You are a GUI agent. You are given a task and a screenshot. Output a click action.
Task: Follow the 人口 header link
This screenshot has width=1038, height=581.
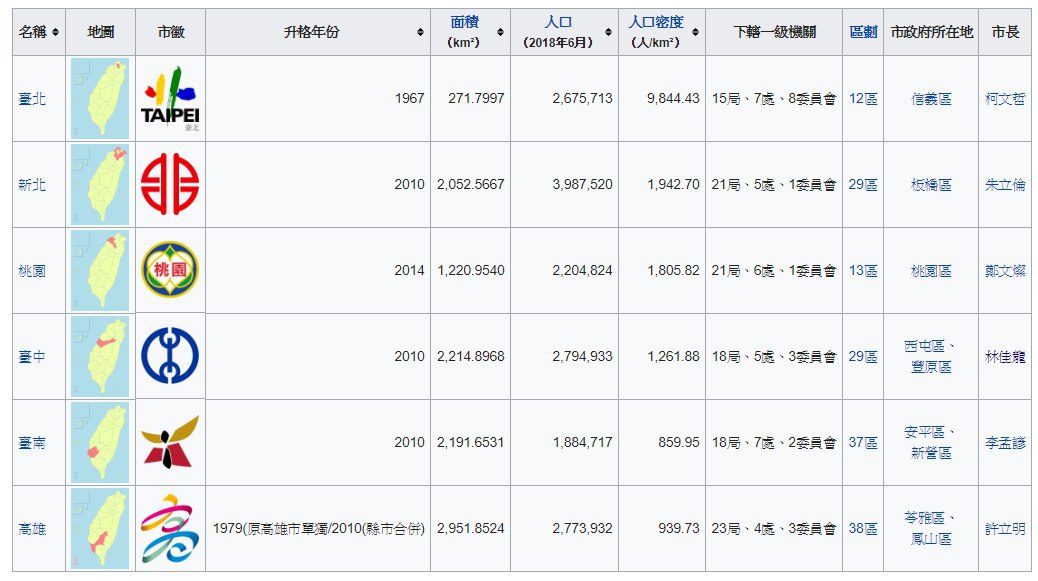(x=557, y=22)
